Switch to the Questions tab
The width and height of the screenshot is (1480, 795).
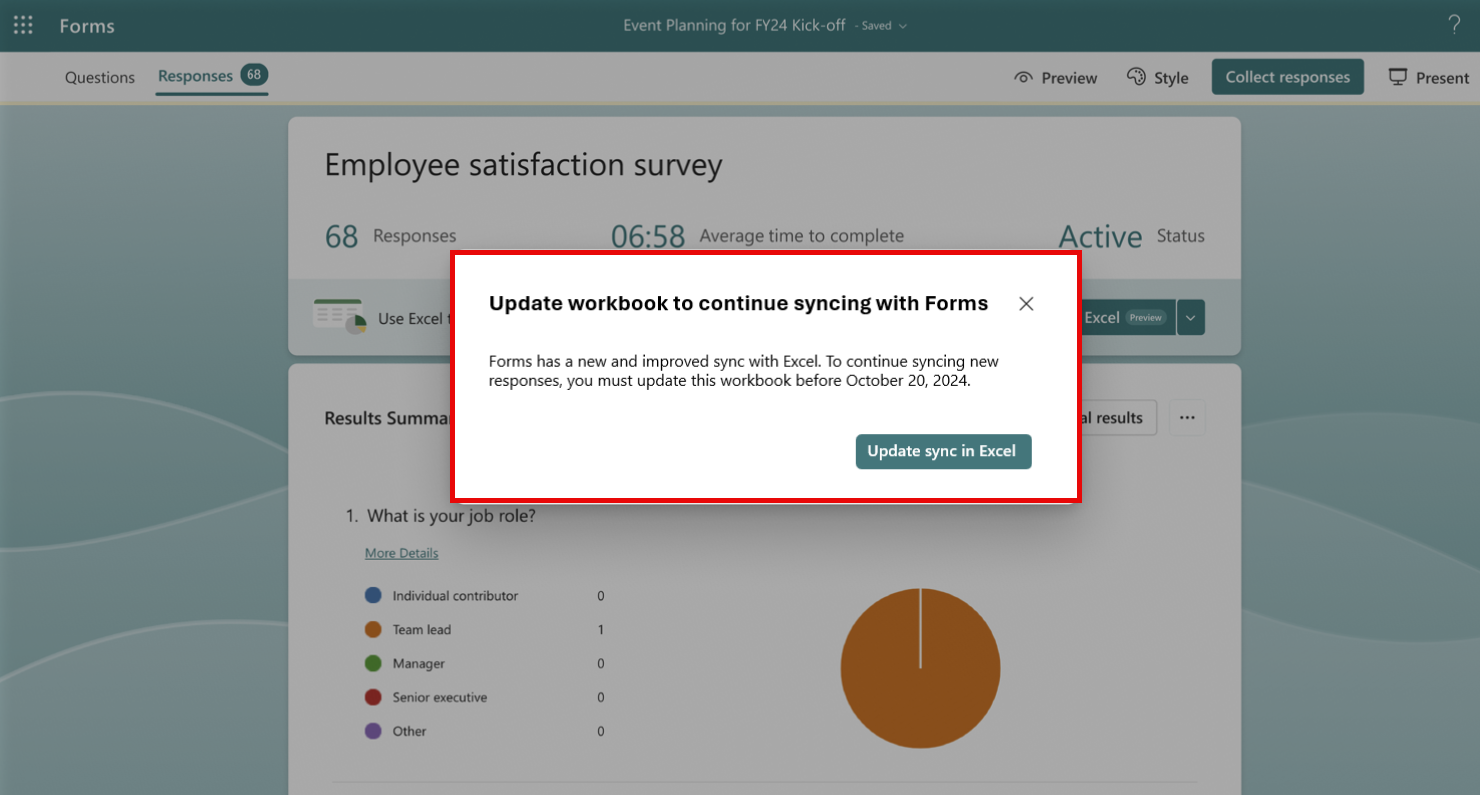click(99, 77)
